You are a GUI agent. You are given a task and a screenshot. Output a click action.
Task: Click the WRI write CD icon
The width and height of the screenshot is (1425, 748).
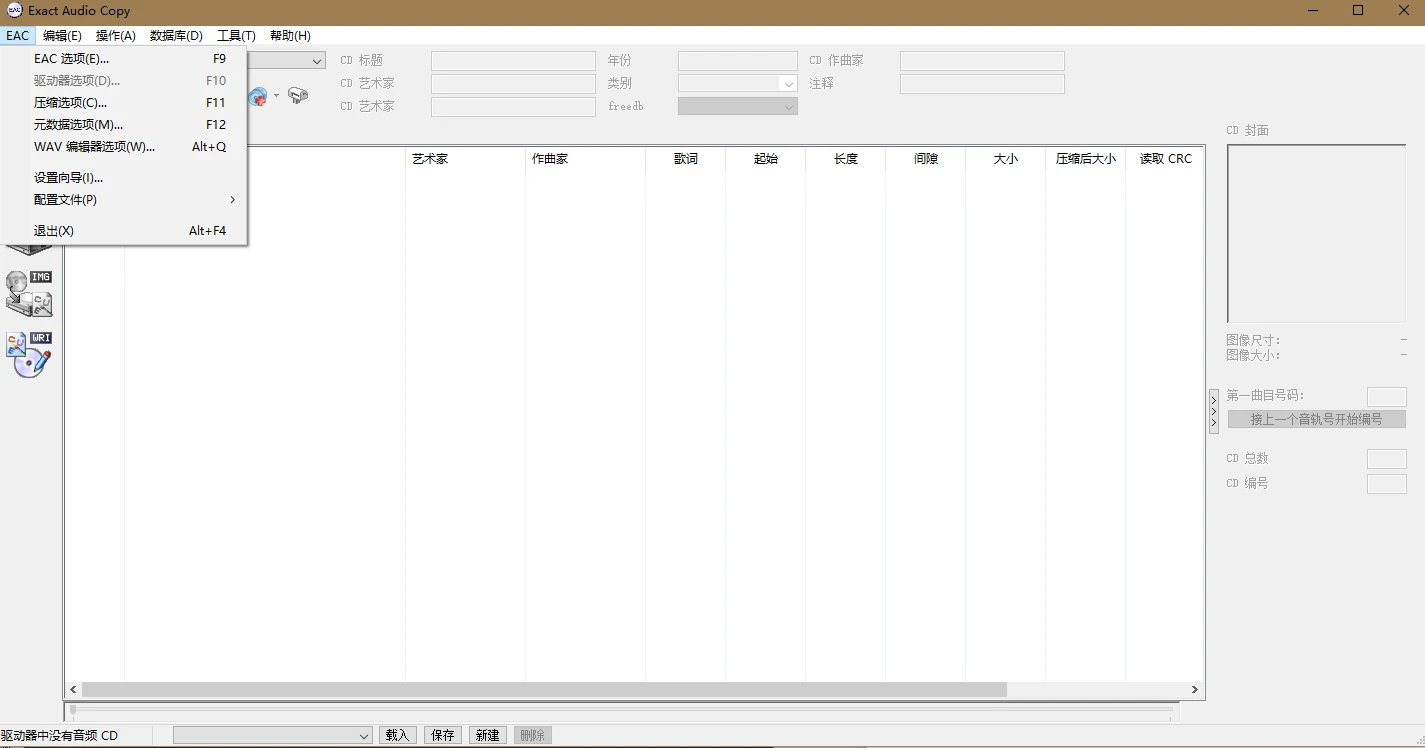pyautogui.click(x=29, y=354)
